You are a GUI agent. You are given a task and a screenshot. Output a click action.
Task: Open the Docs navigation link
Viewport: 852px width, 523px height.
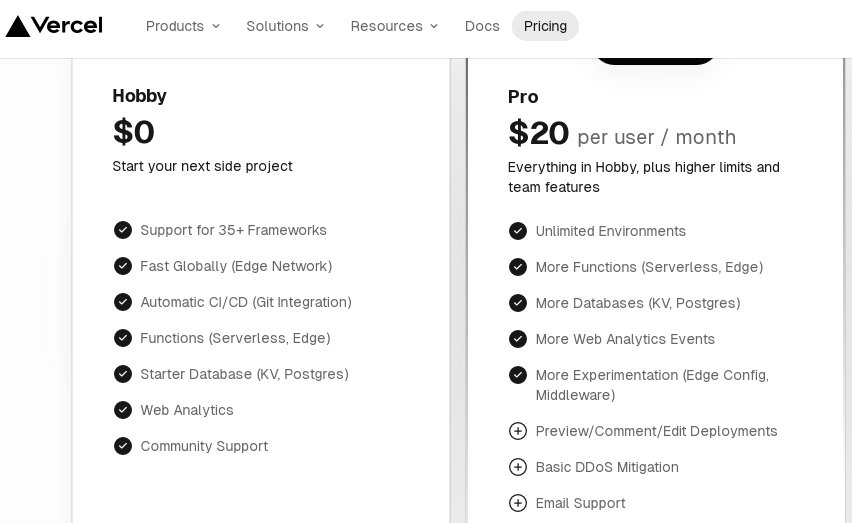[482, 26]
